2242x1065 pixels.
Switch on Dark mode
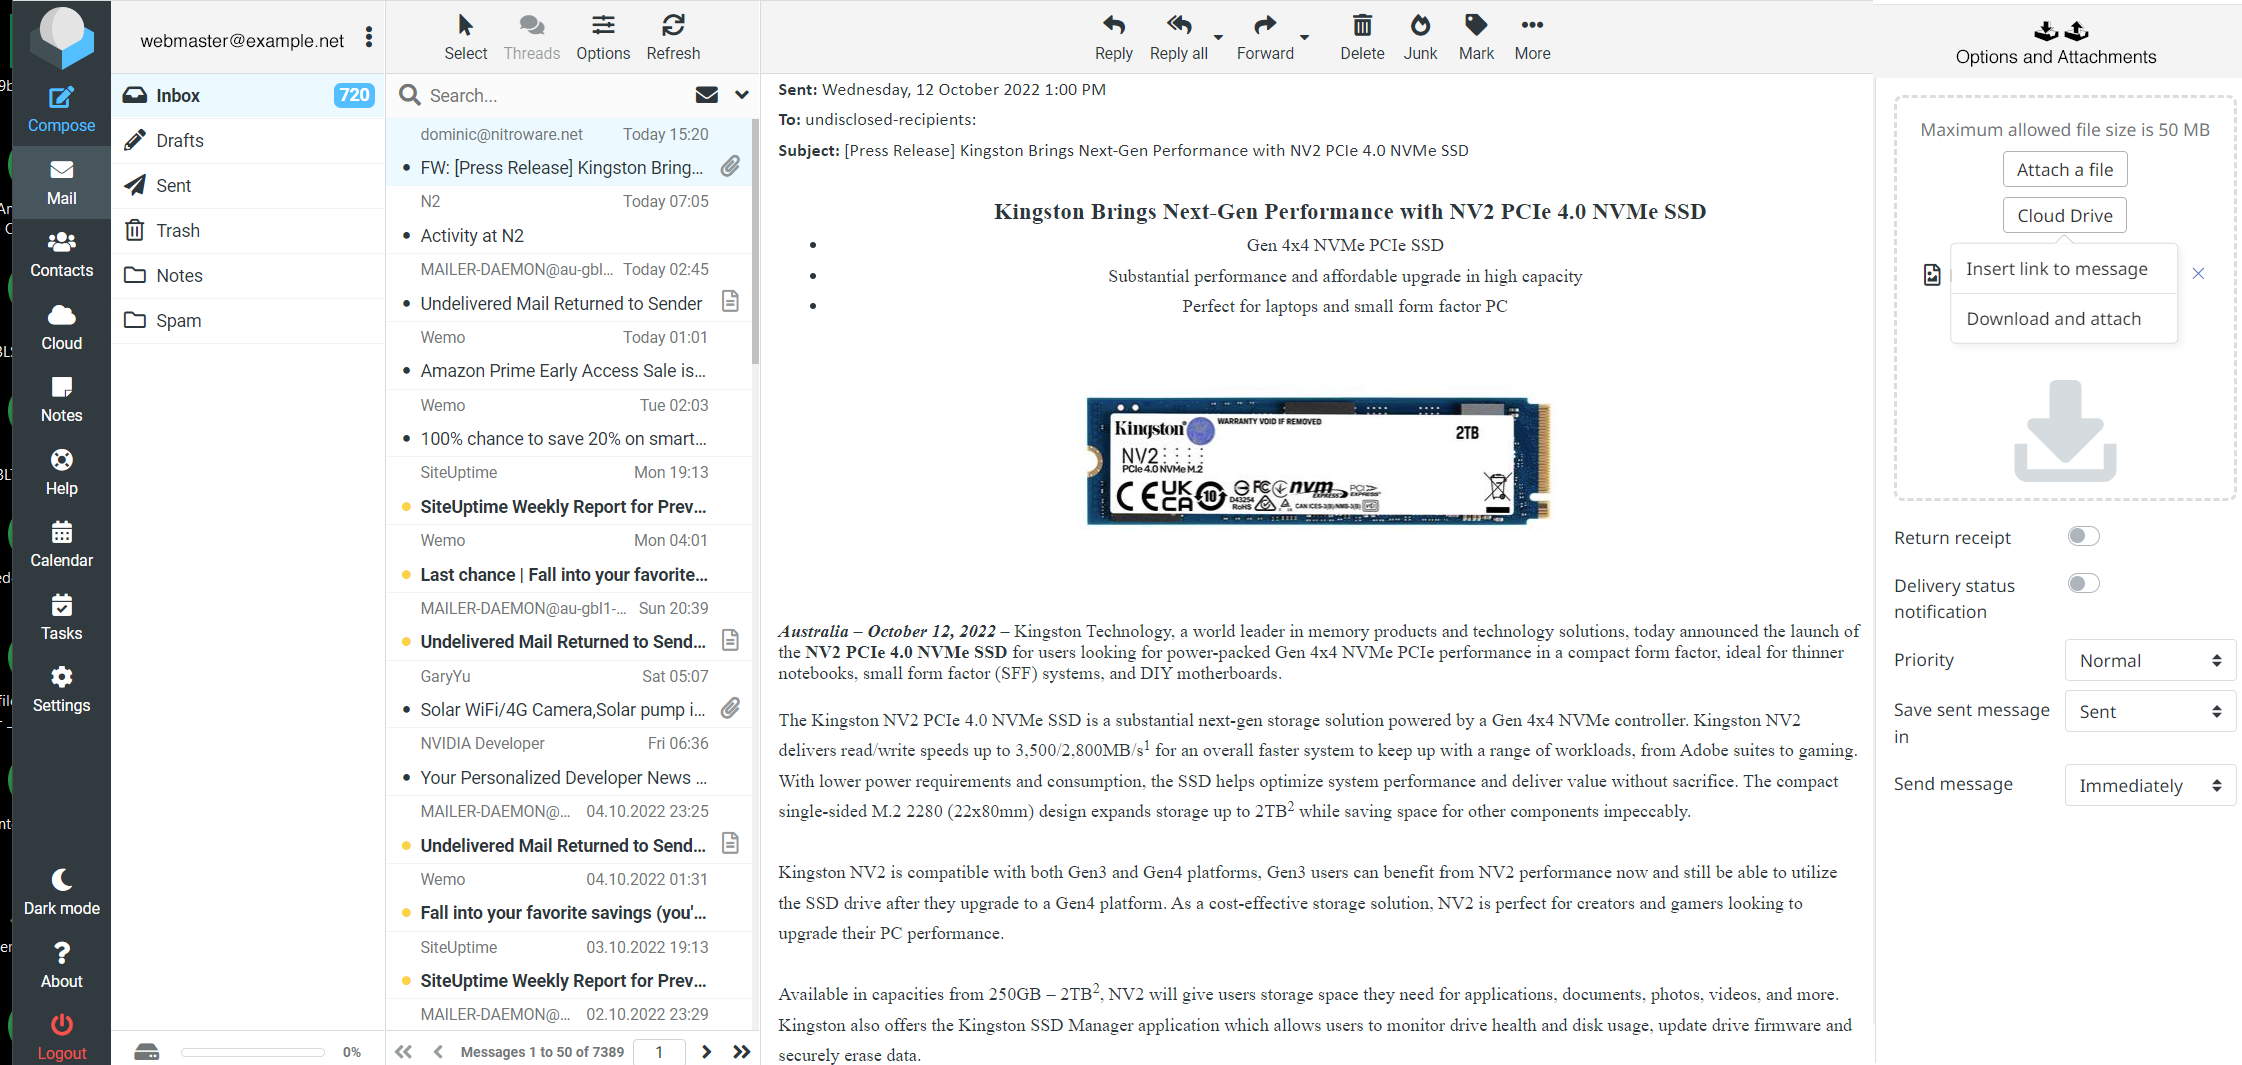click(x=61, y=893)
